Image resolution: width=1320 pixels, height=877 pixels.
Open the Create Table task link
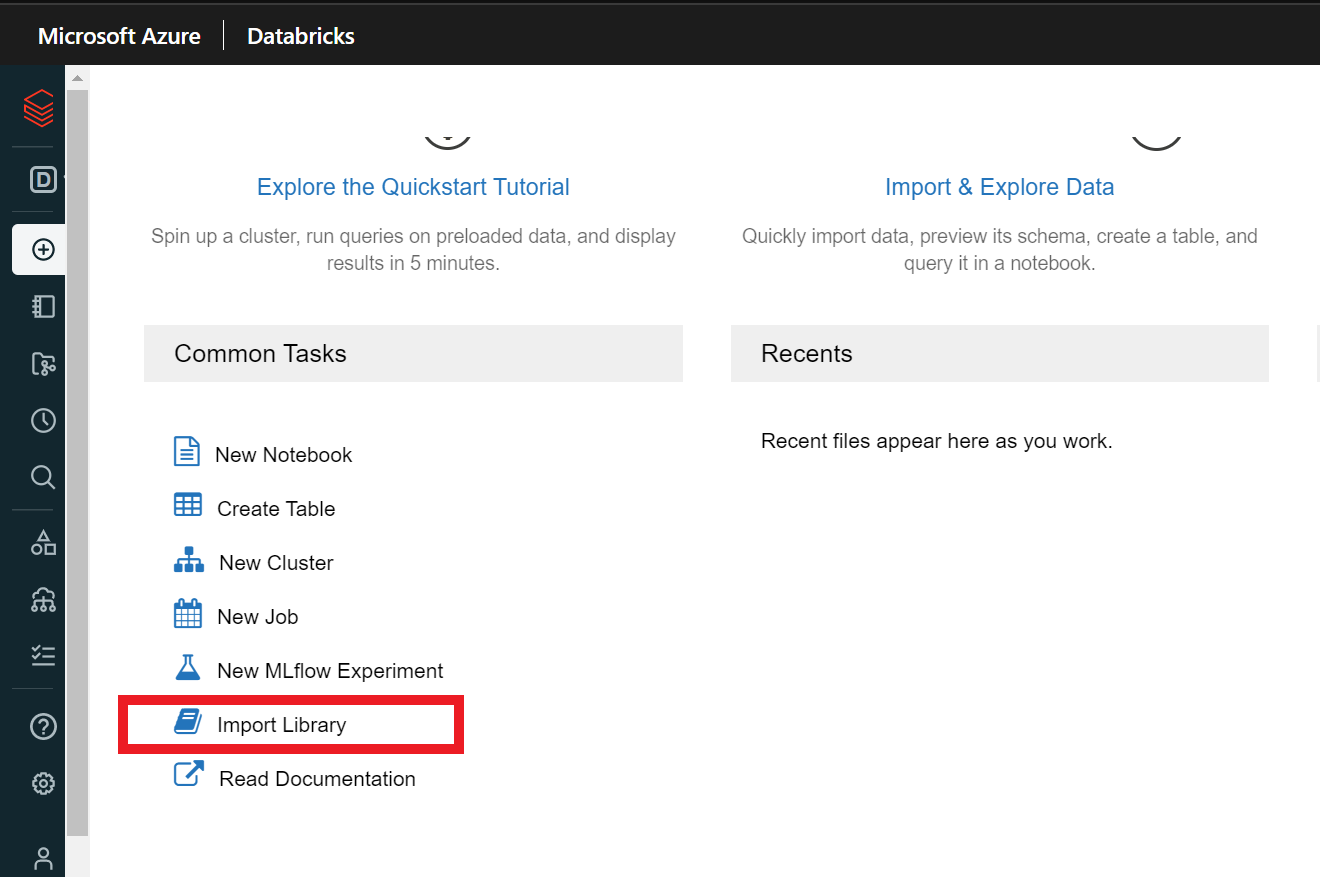(x=276, y=509)
